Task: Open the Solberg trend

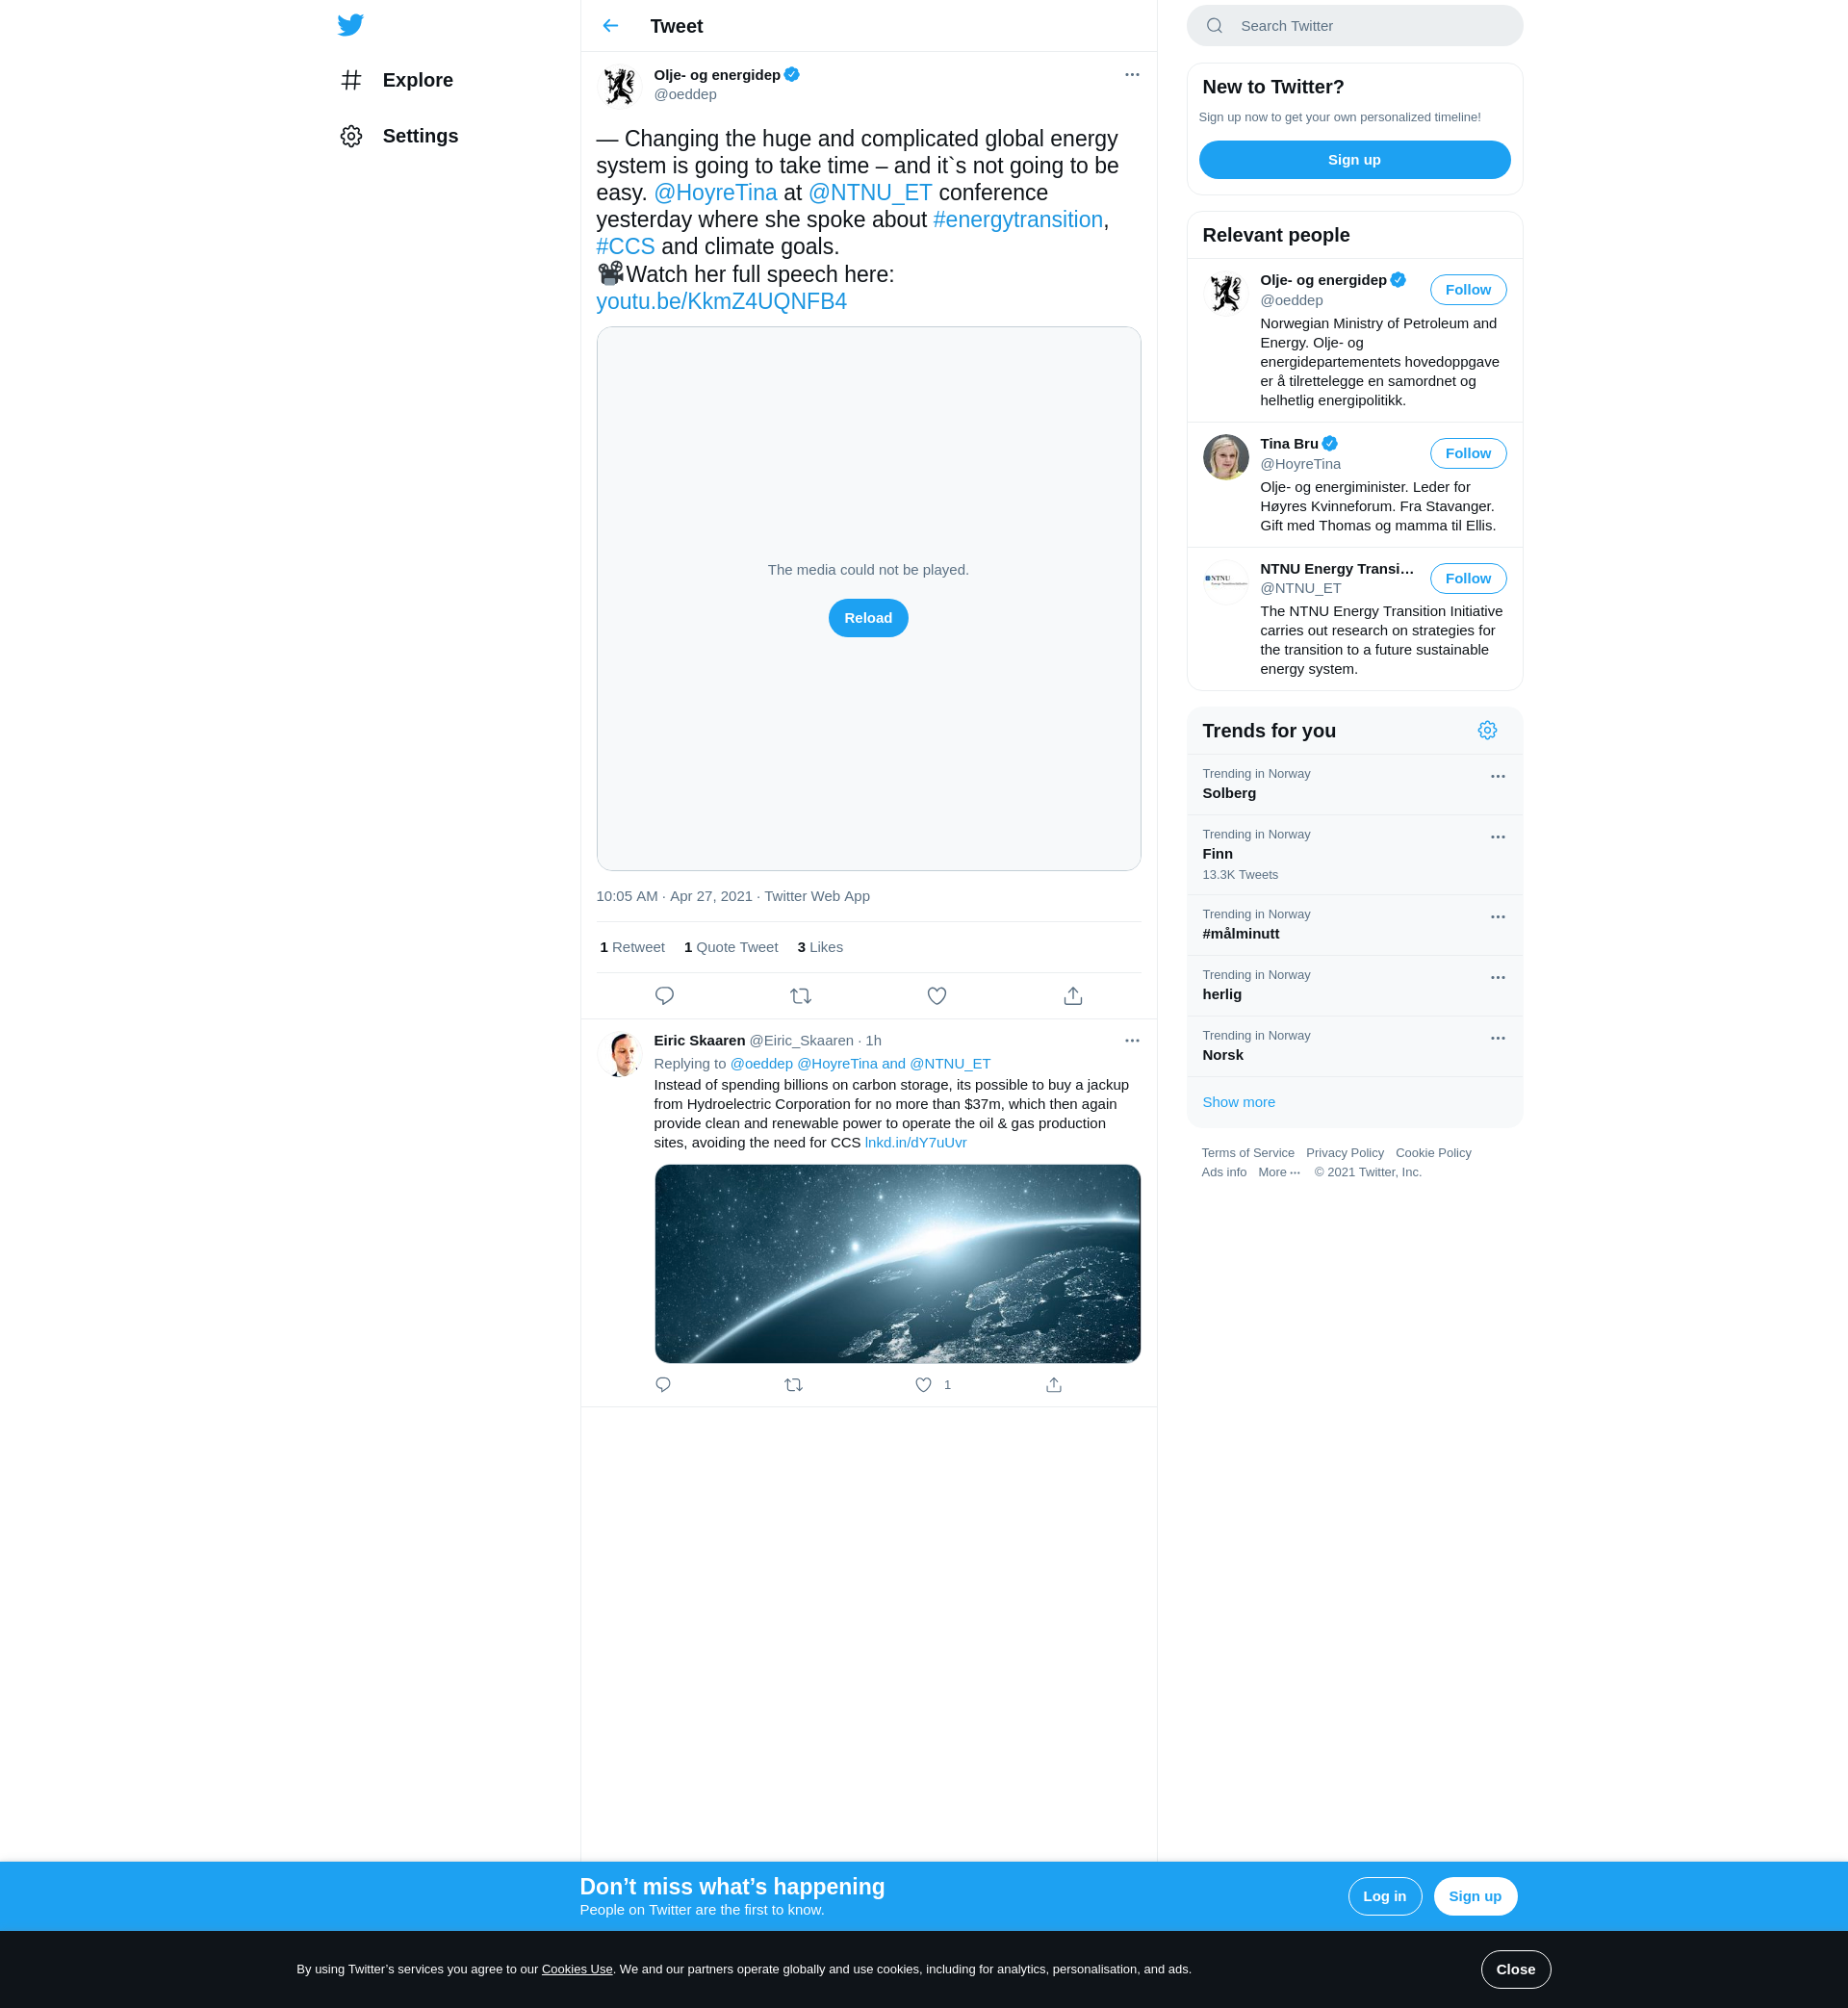Action: [x=1354, y=785]
